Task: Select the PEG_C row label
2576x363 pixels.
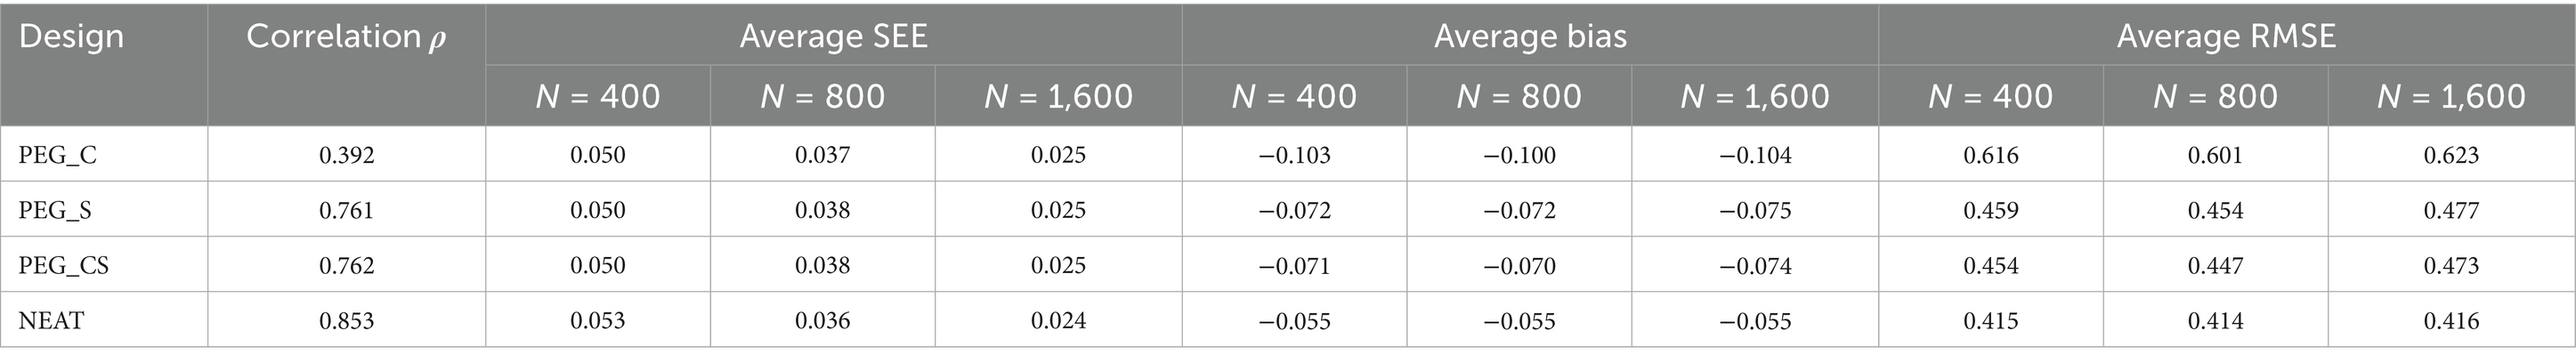Action: coord(58,155)
